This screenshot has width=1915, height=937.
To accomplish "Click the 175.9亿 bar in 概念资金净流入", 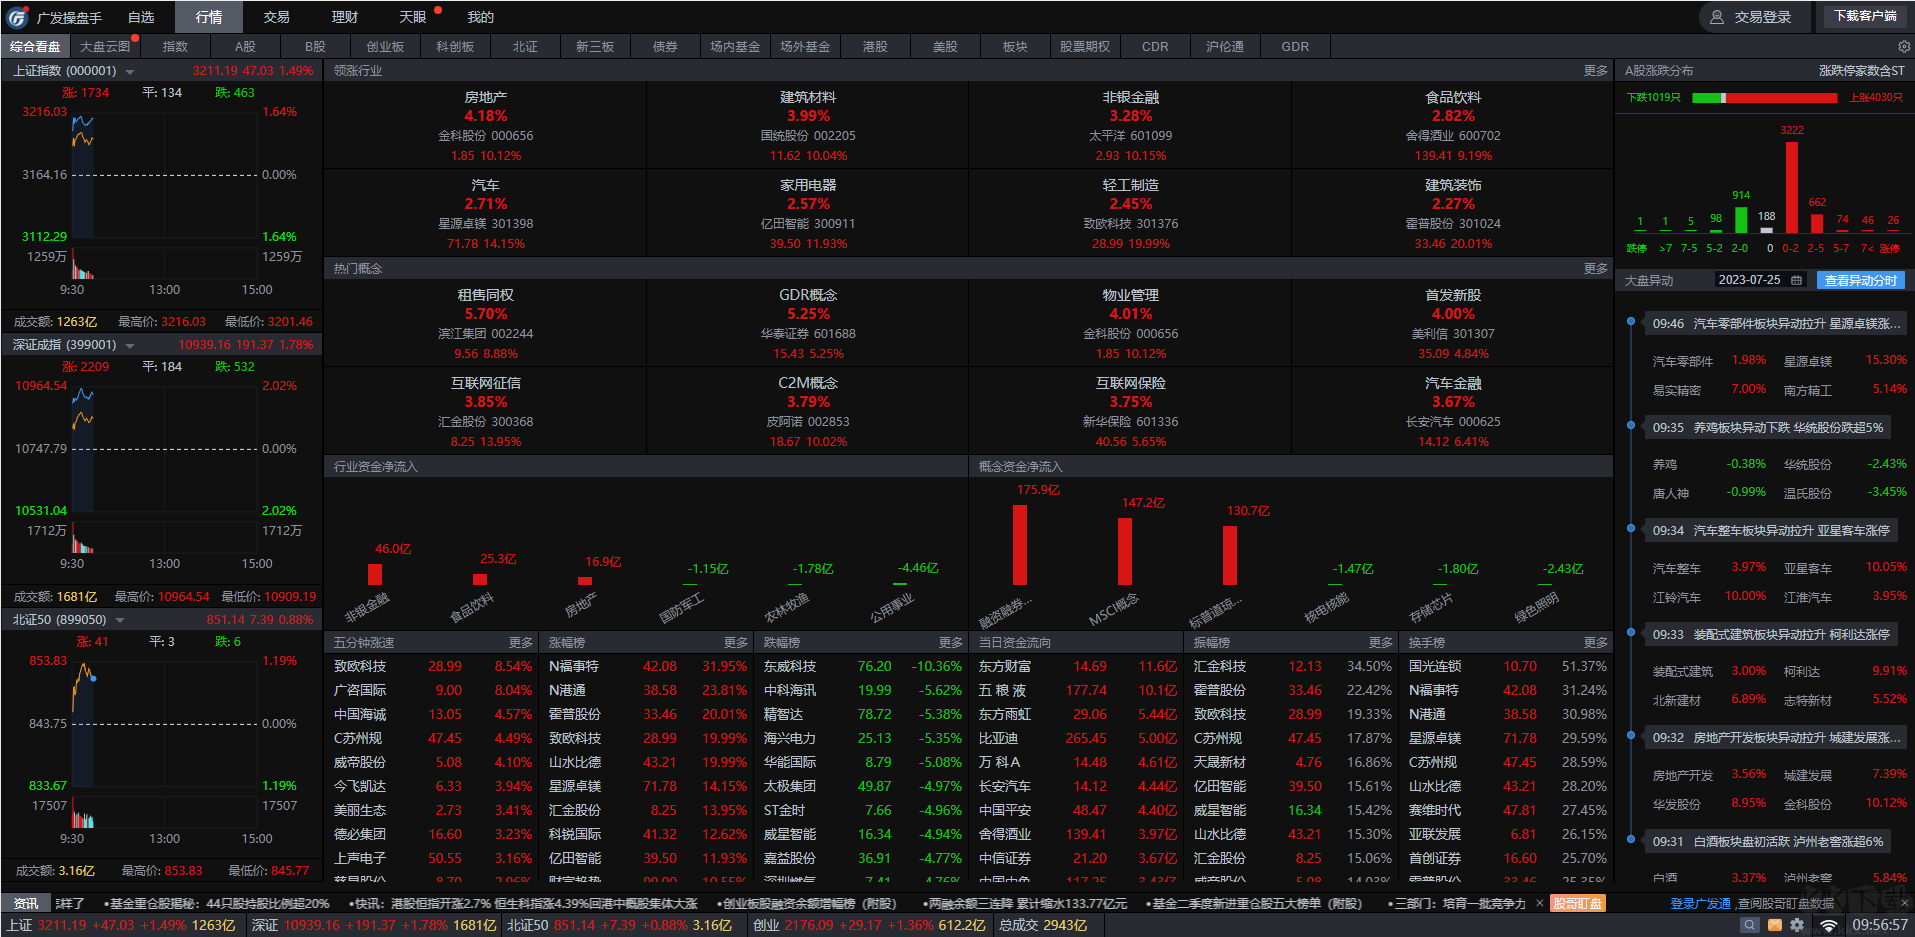I will pyautogui.click(x=1020, y=545).
